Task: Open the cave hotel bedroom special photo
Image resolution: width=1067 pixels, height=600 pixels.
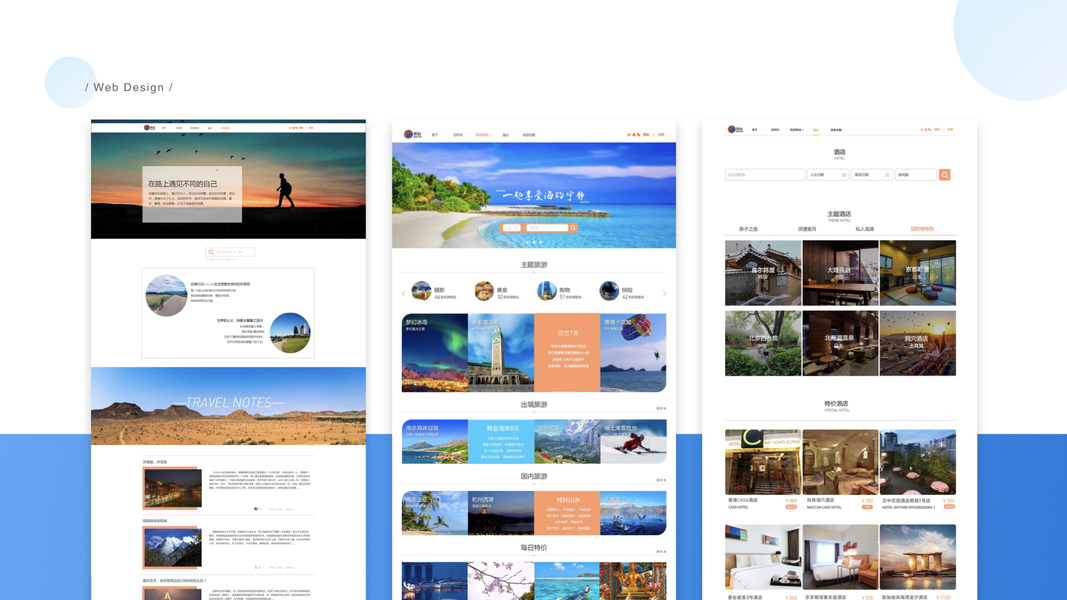Action: point(840,462)
